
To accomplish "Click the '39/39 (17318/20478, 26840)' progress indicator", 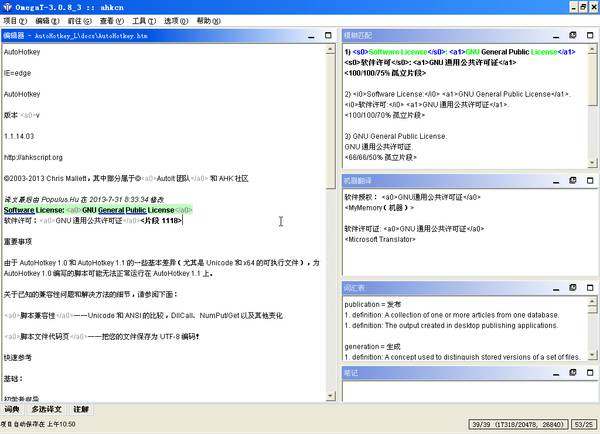I will click(518, 424).
